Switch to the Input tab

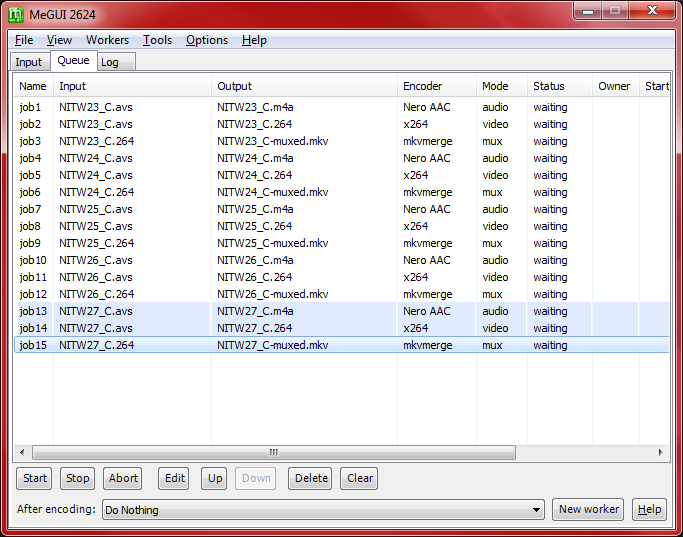[29, 62]
